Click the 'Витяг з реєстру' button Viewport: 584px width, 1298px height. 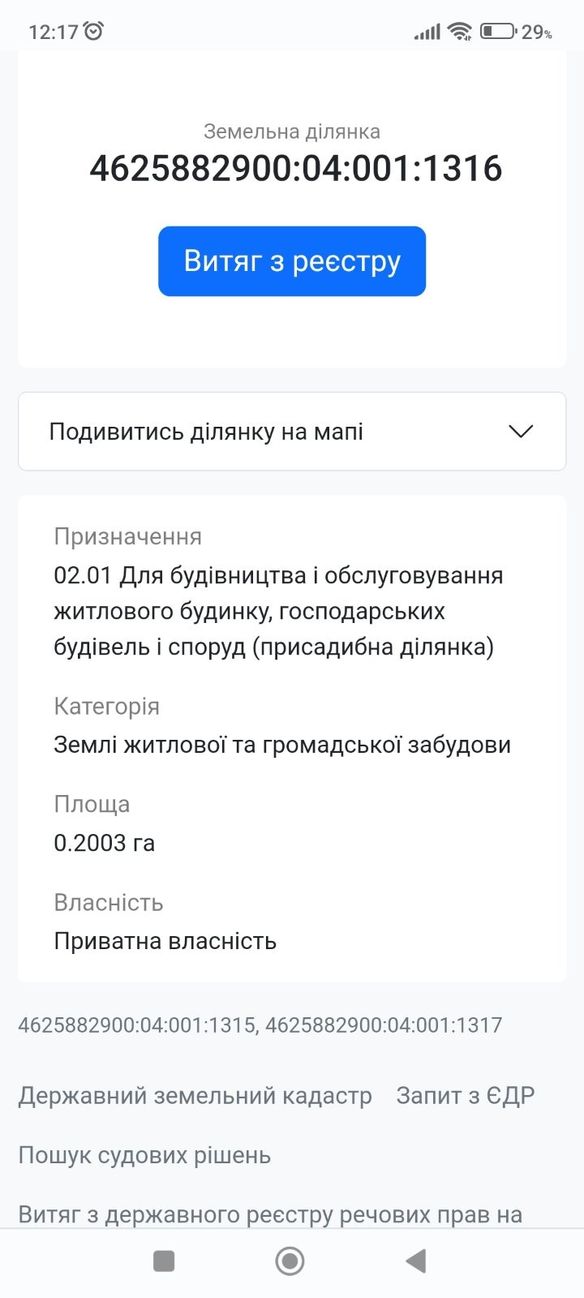point(292,261)
